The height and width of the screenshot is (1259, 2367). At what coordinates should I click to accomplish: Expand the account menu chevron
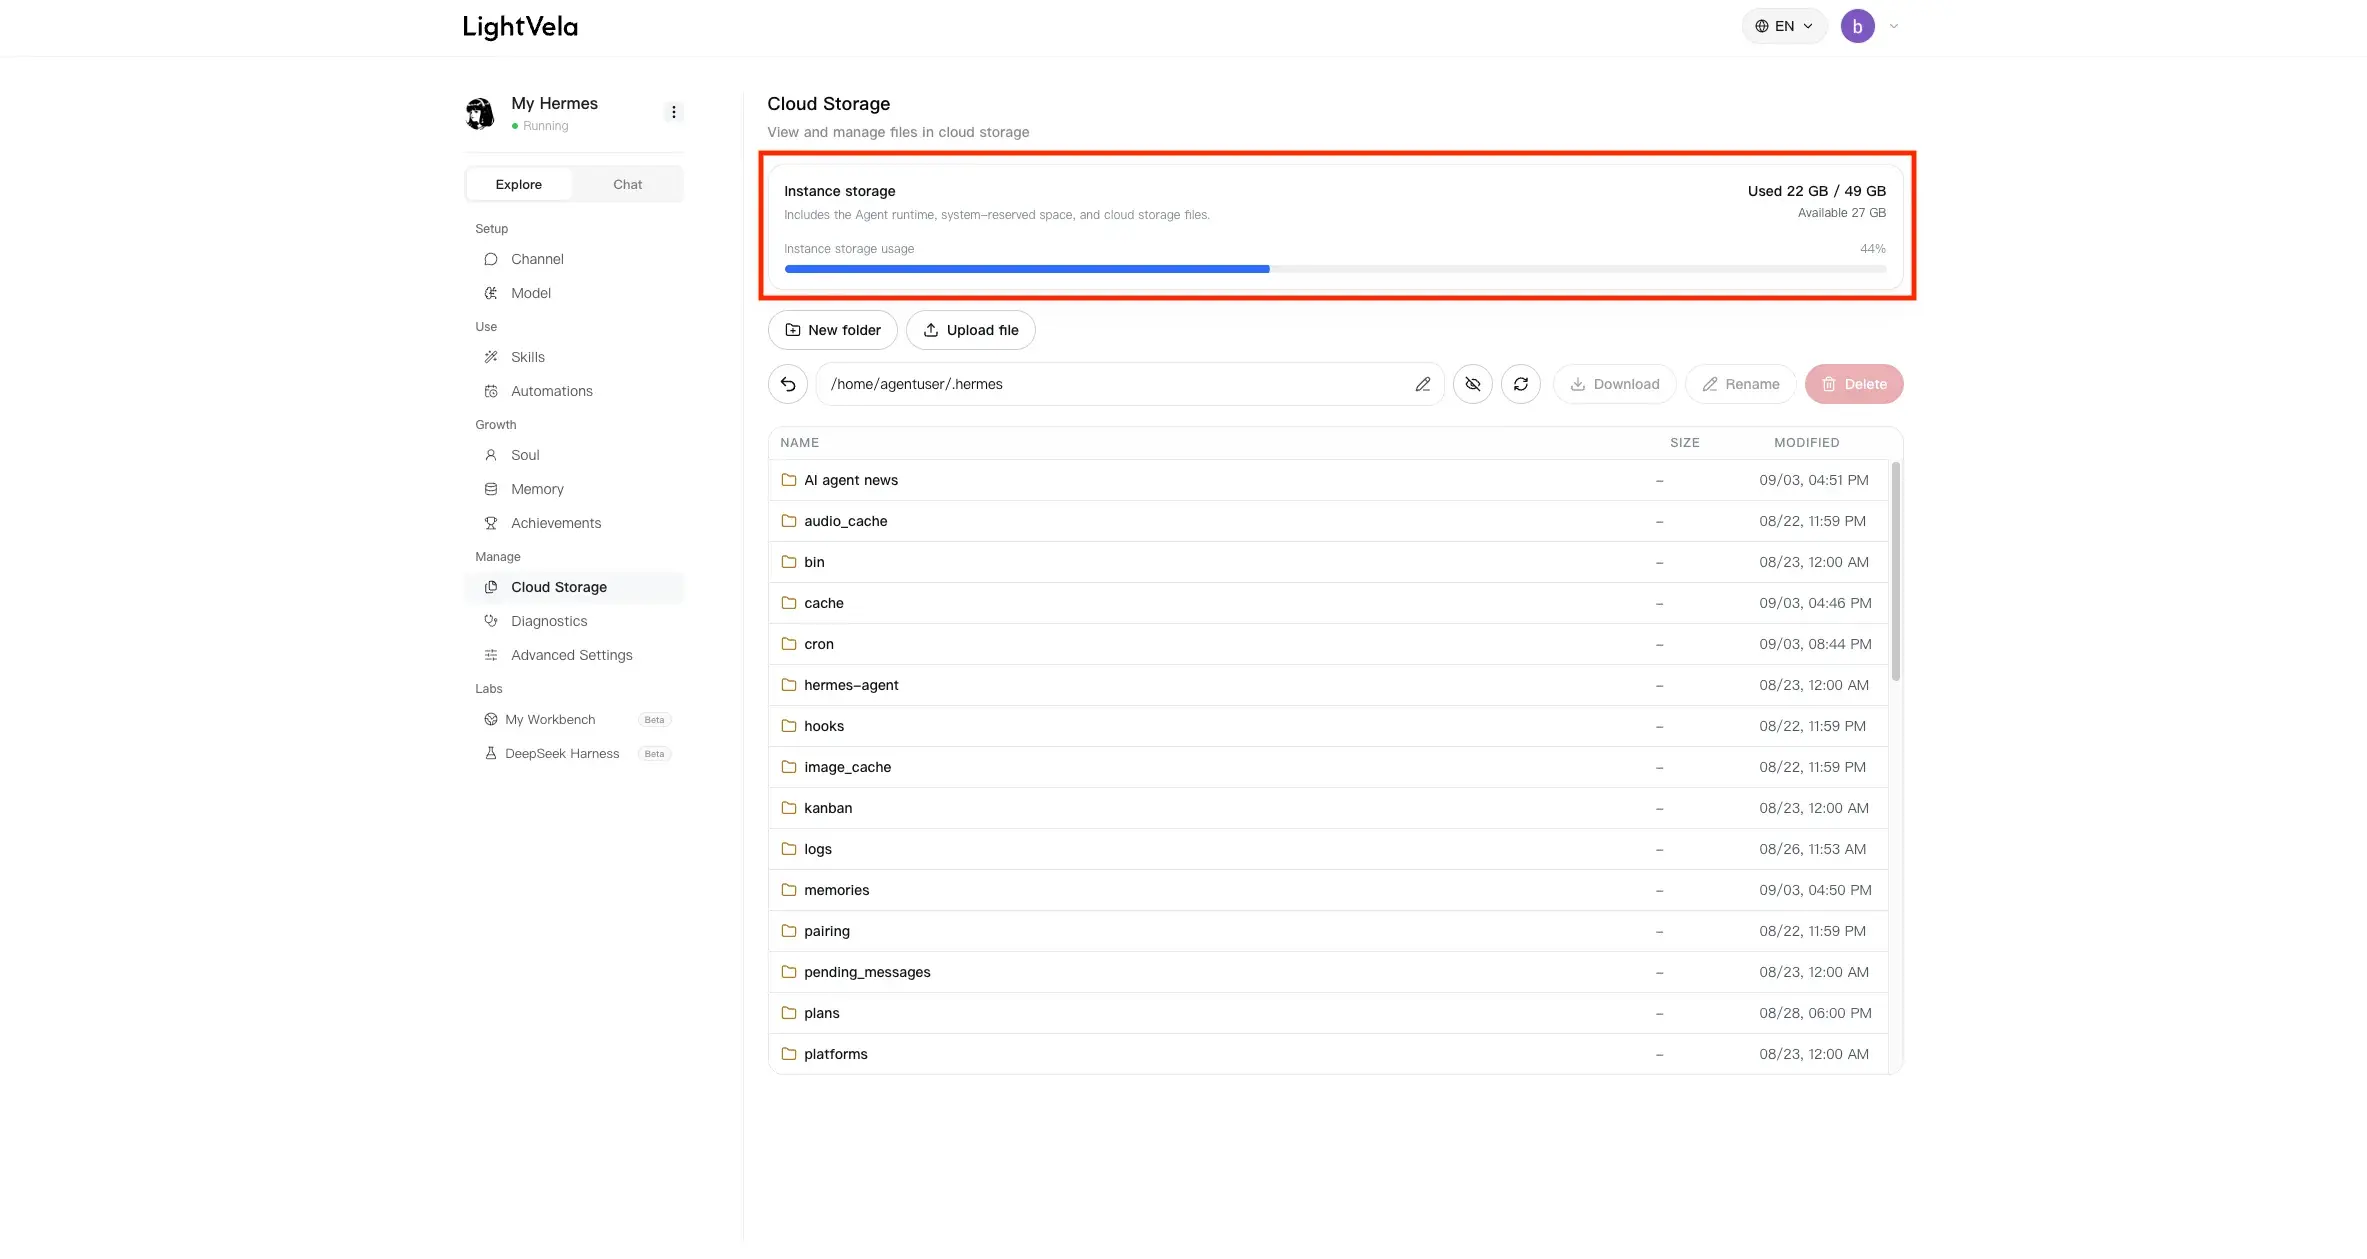tap(1893, 26)
